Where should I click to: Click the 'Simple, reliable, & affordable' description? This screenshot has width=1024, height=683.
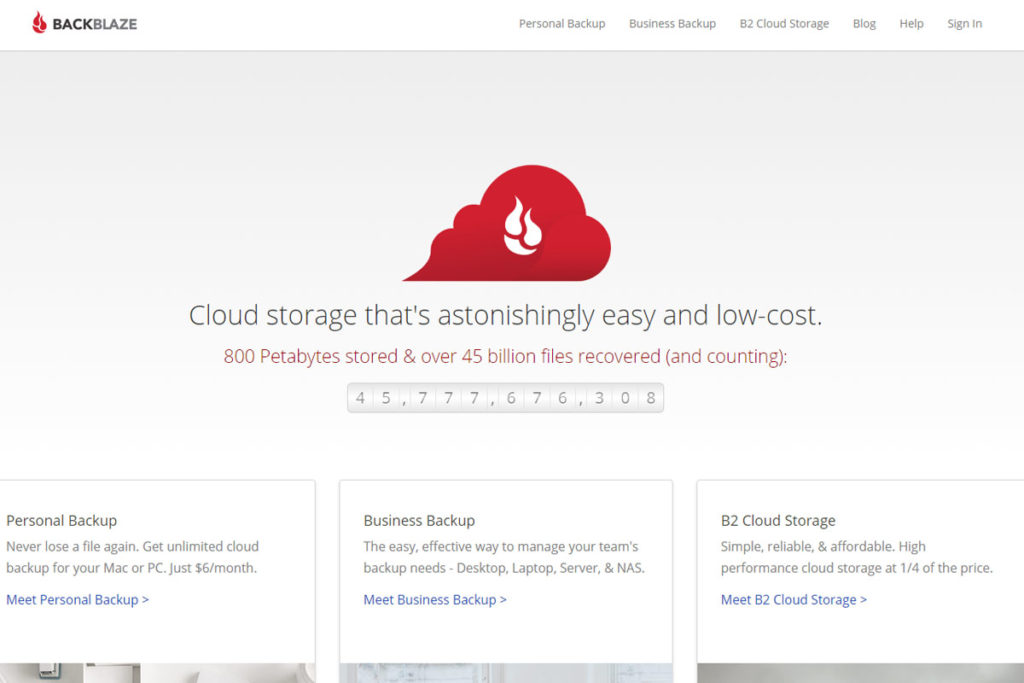[857, 557]
